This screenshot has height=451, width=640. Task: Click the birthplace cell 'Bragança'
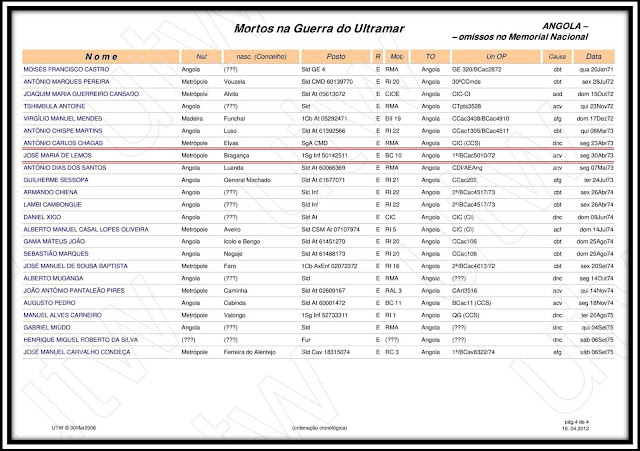pyautogui.click(x=236, y=156)
